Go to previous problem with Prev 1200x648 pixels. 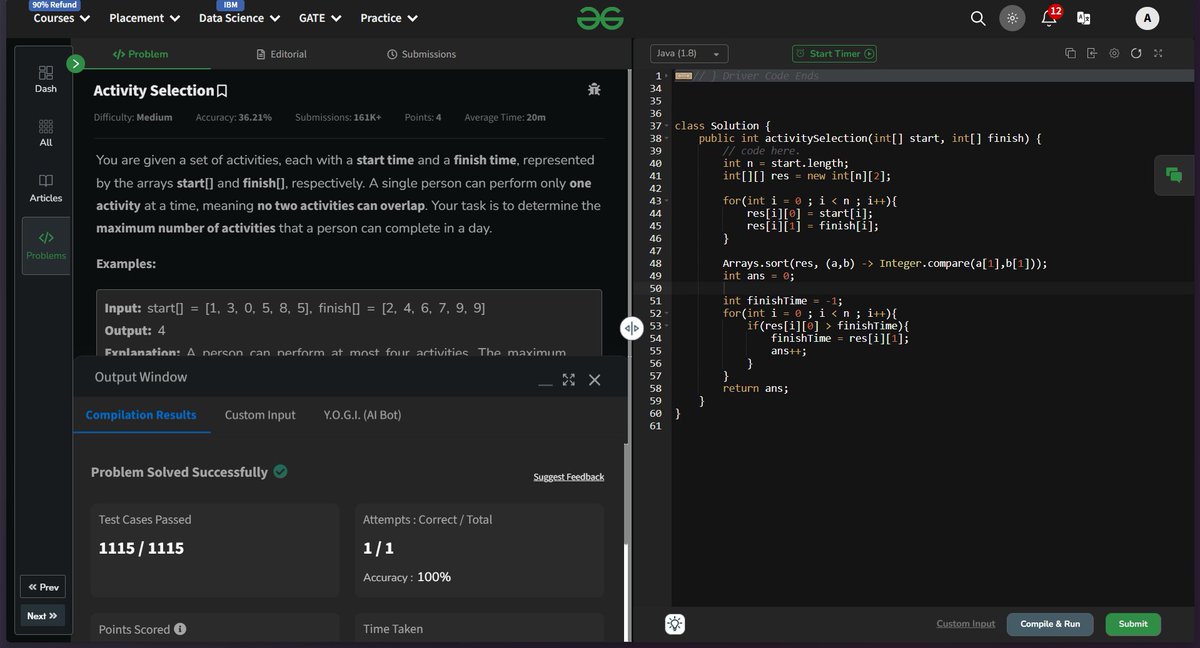(x=43, y=587)
